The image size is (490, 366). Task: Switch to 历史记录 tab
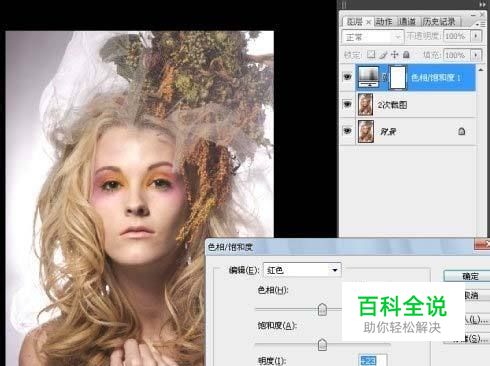click(439, 22)
